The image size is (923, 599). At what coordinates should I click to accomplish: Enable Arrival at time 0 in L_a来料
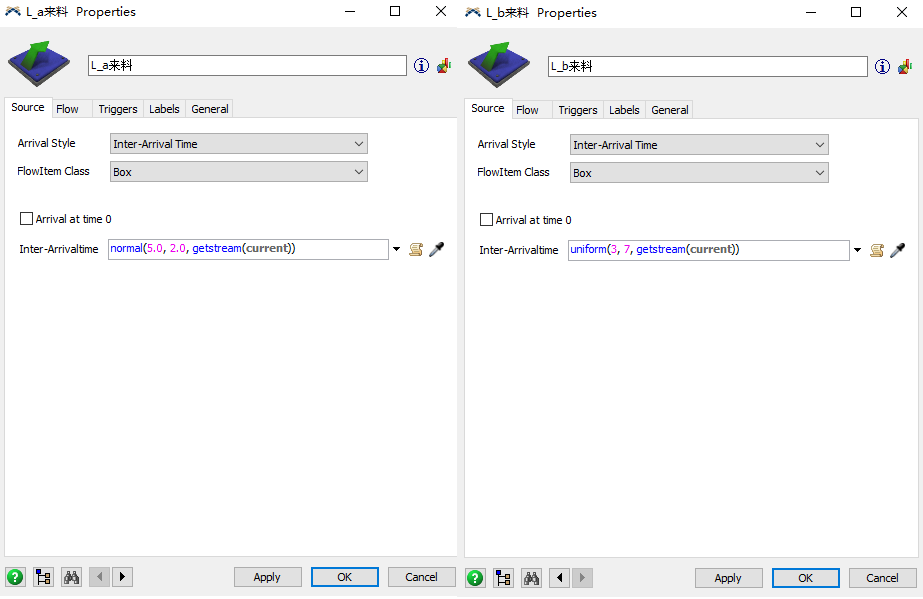(26, 219)
